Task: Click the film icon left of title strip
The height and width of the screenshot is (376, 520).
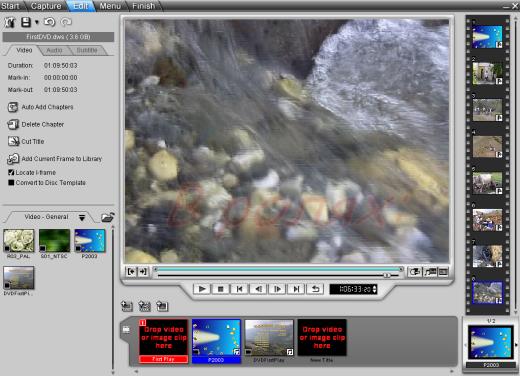Action: 126,330
